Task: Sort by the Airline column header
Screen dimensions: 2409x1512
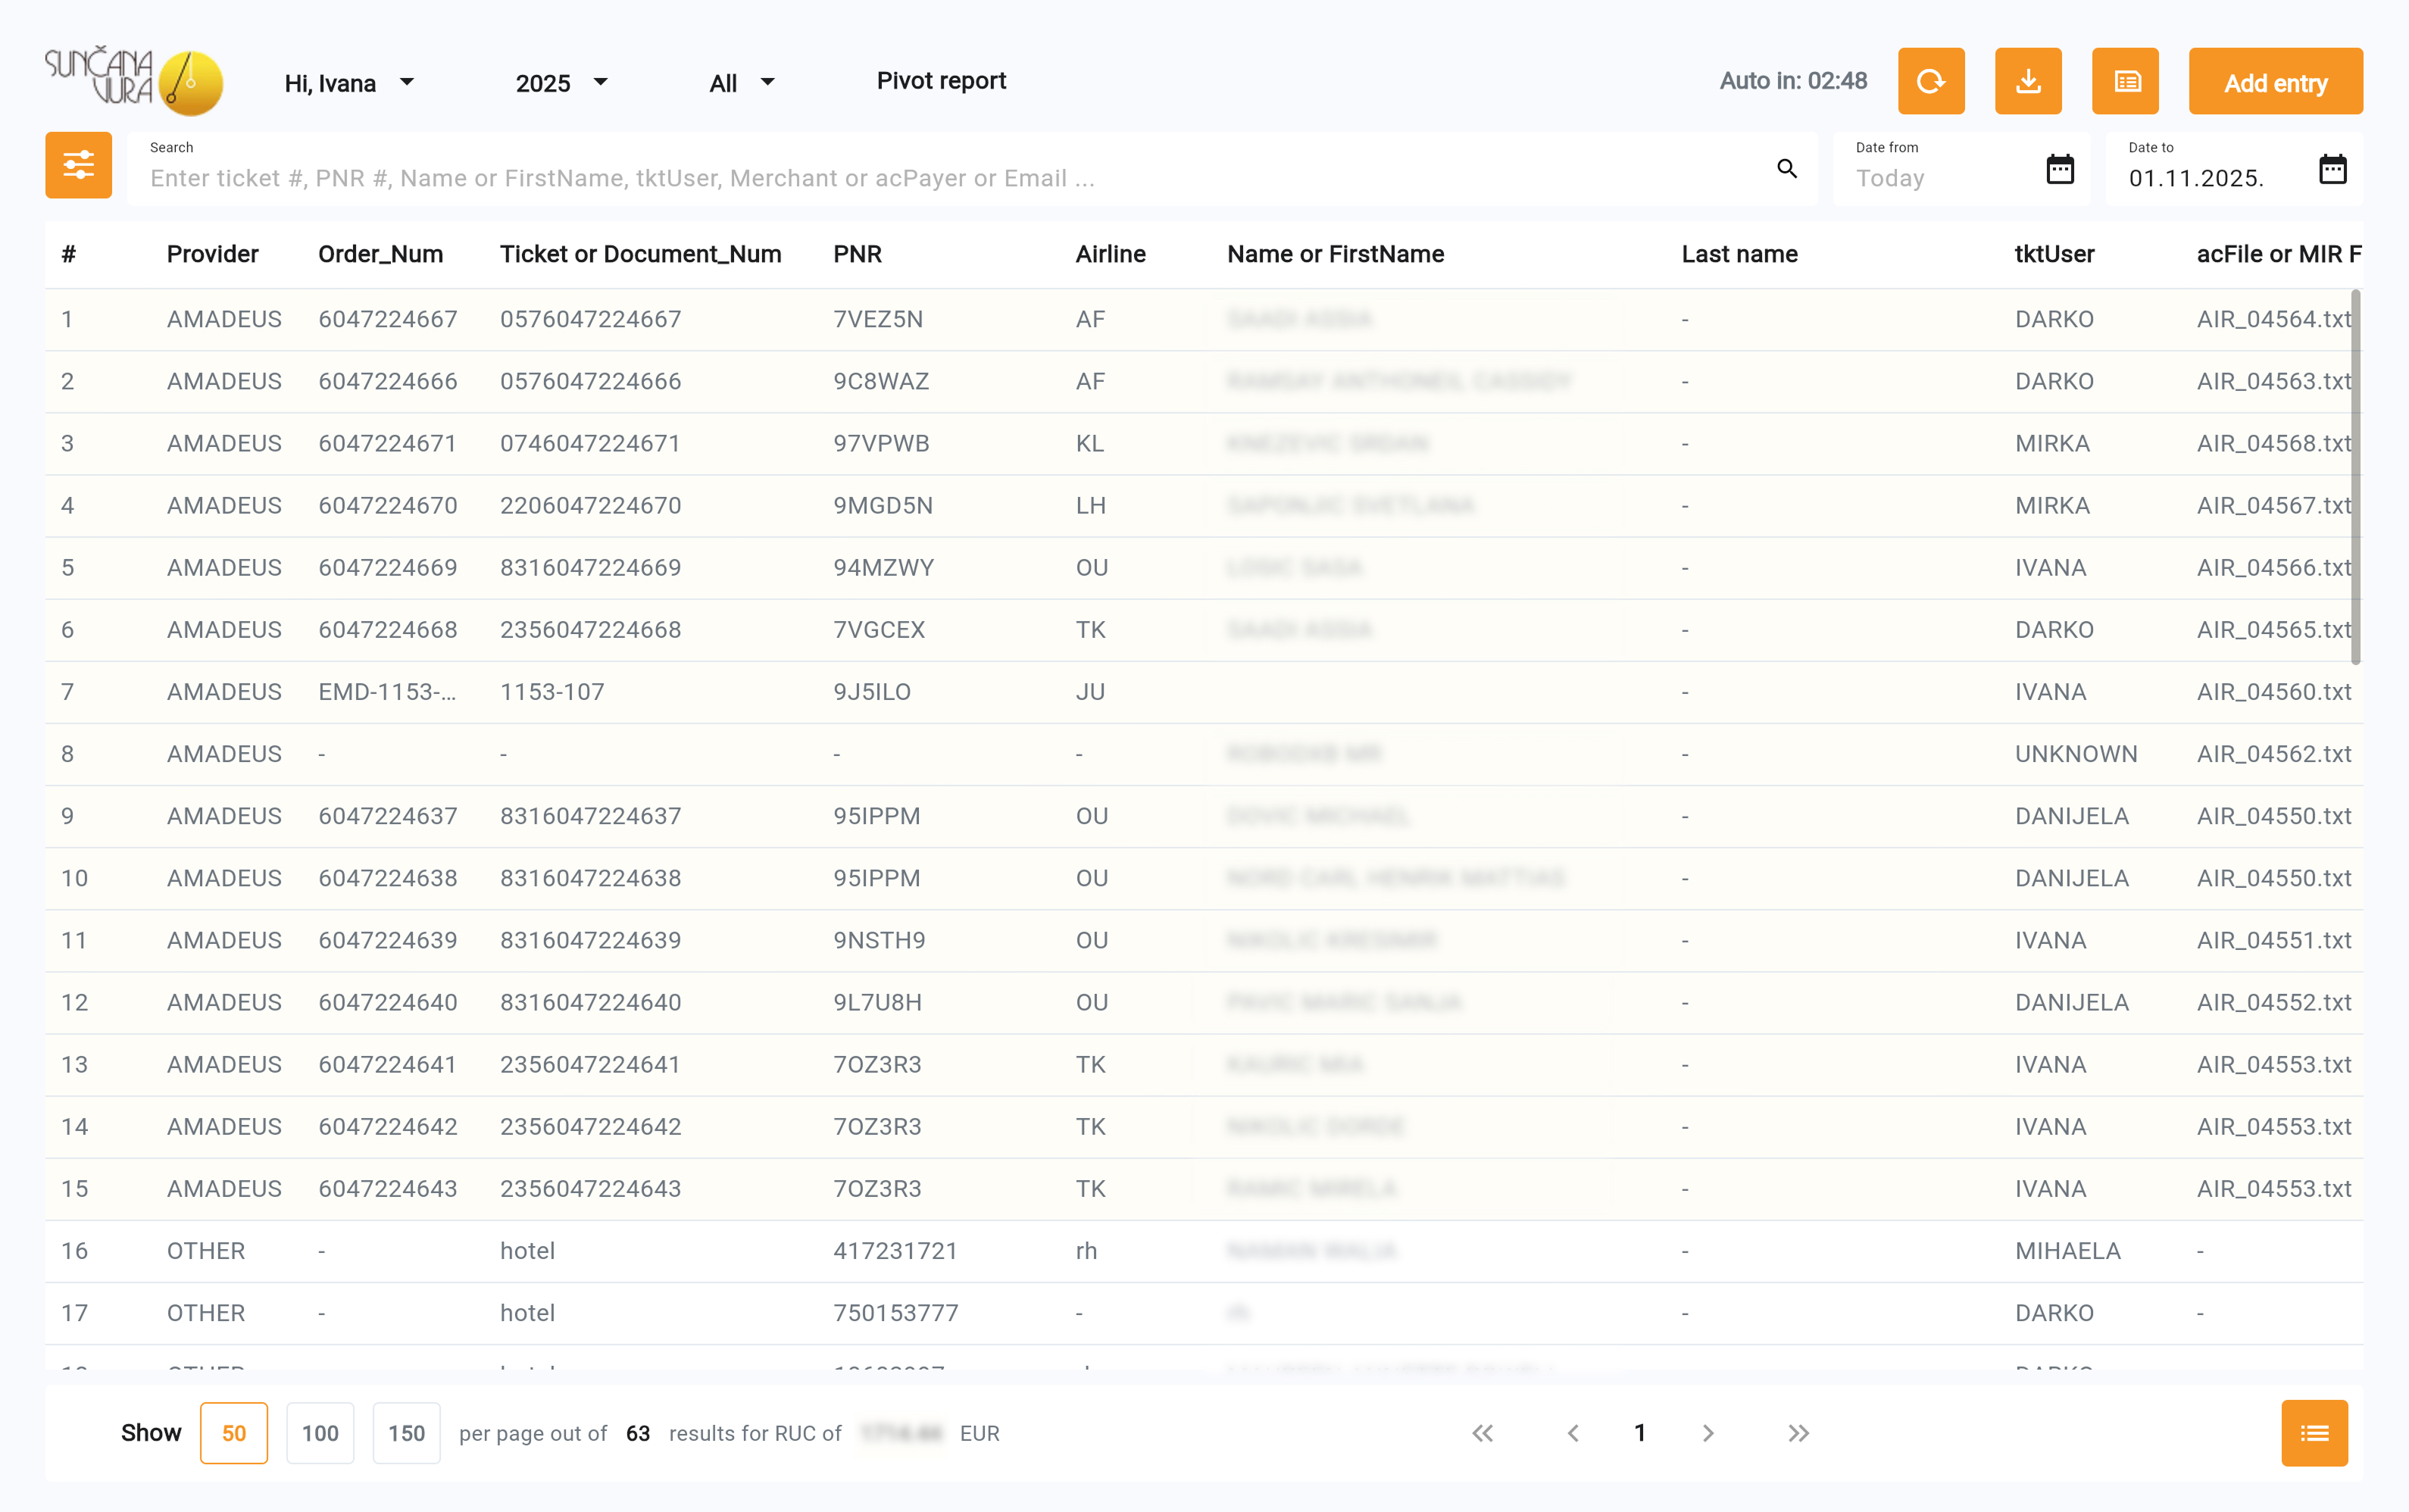Action: pyautogui.click(x=1110, y=254)
